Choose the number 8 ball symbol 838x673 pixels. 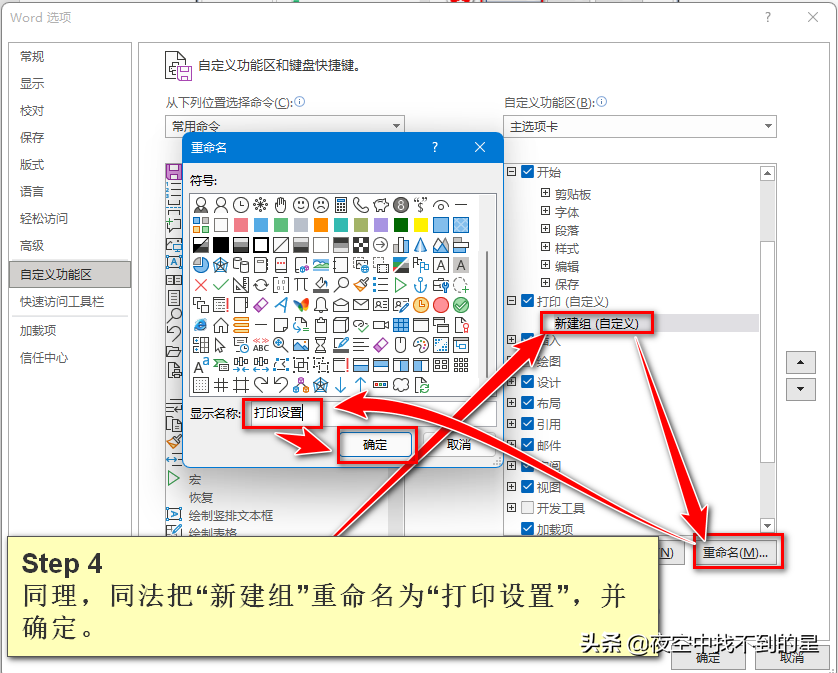click(x=401, y=205)
